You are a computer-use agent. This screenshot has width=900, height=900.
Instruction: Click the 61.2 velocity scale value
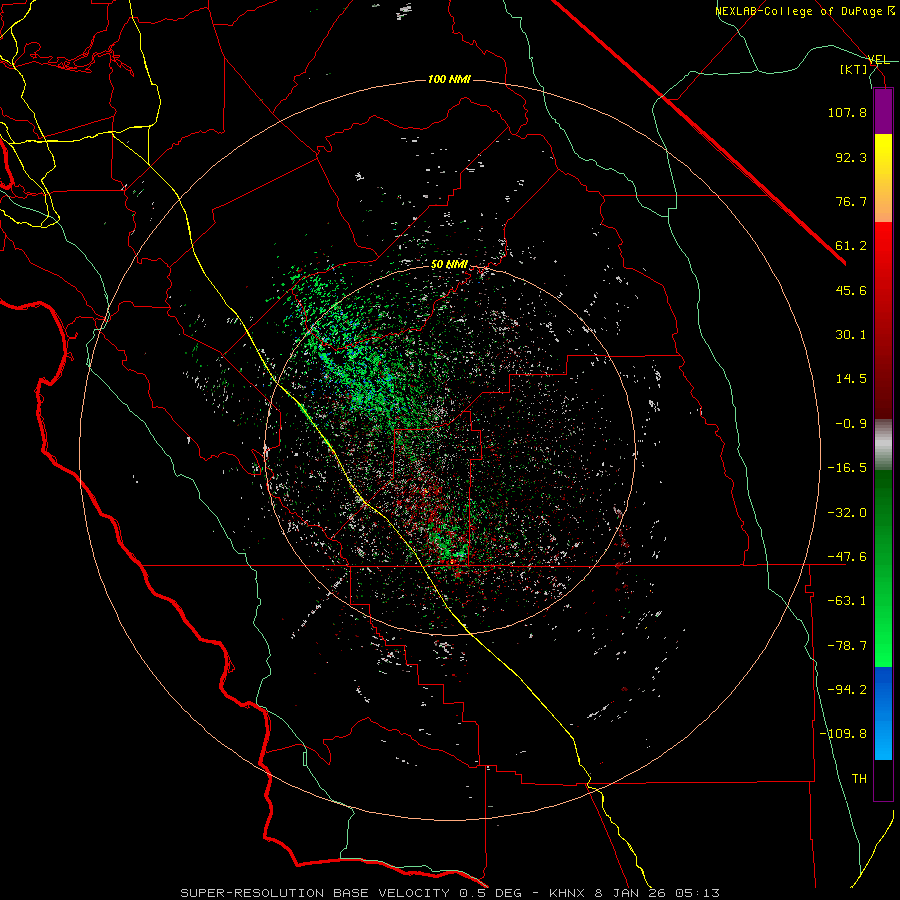click(x=851, y=246)
